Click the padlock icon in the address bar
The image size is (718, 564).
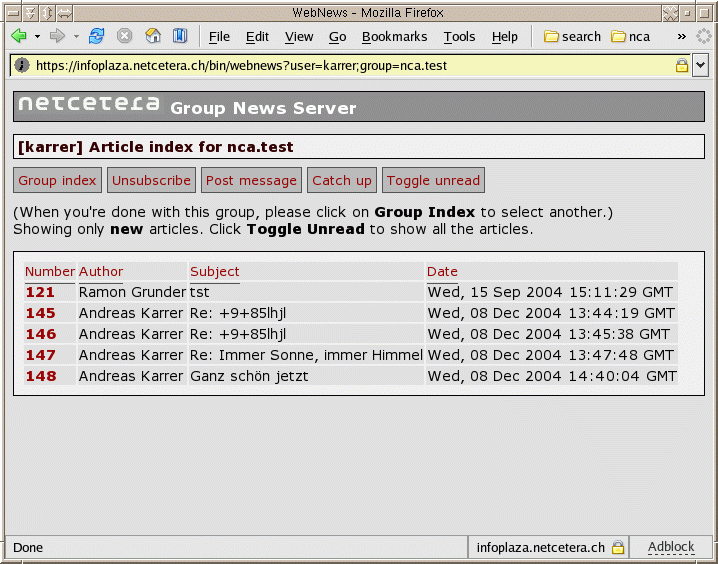[x=681, y=65]
